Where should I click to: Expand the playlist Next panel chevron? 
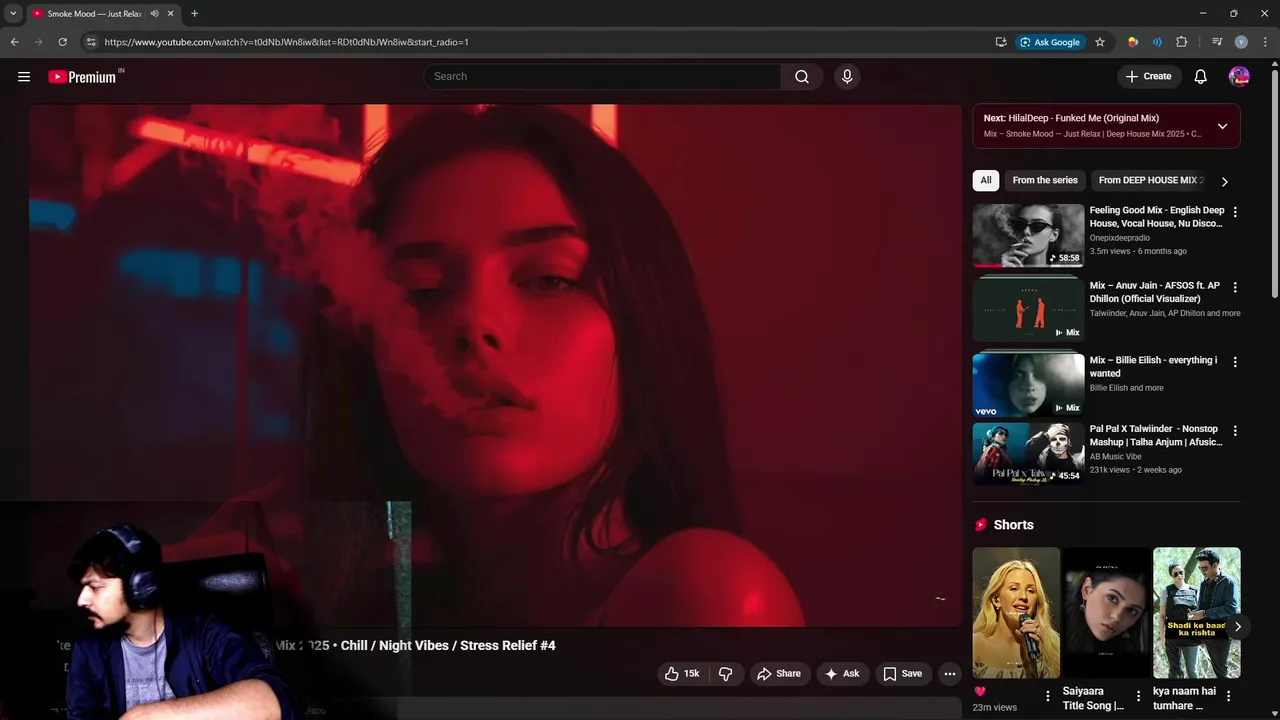1222,126
